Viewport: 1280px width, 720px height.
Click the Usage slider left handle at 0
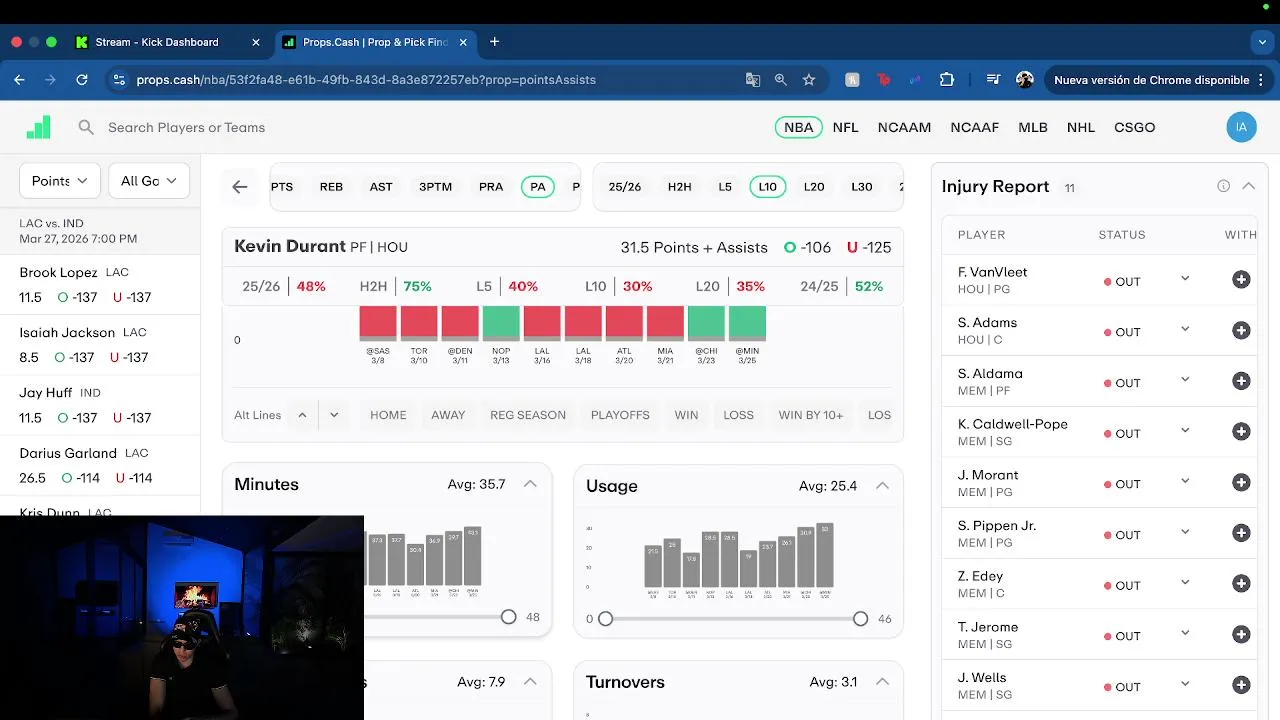coord(605,619)
